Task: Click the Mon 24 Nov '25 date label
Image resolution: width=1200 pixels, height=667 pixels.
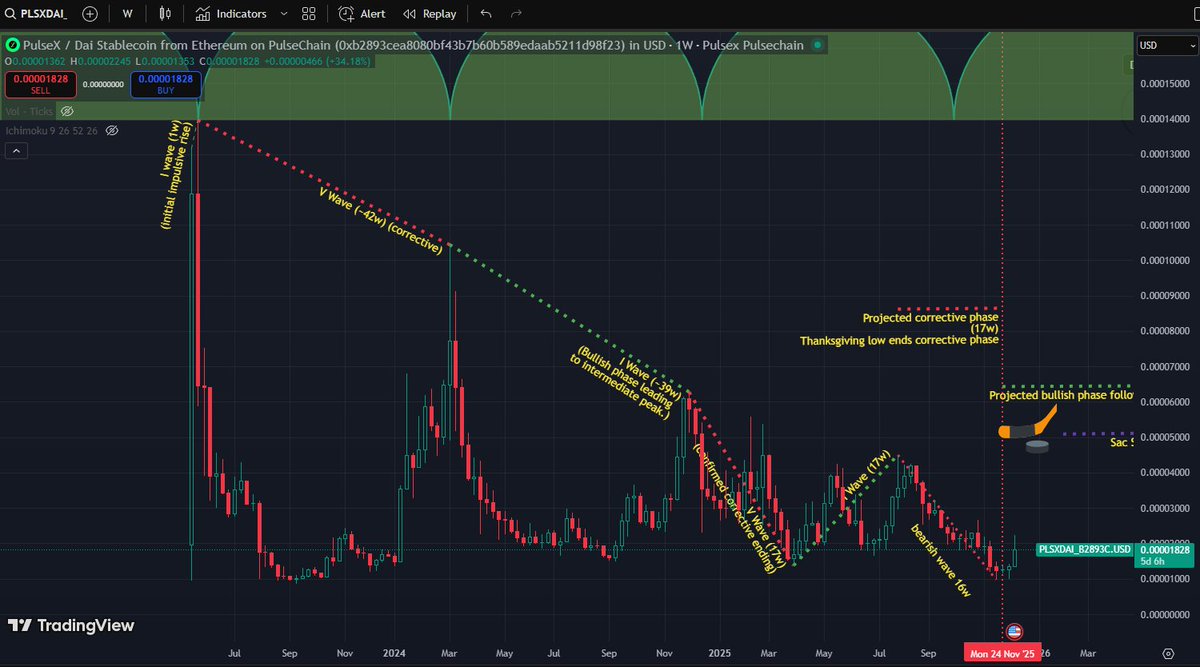Action: pos(1002,653)
